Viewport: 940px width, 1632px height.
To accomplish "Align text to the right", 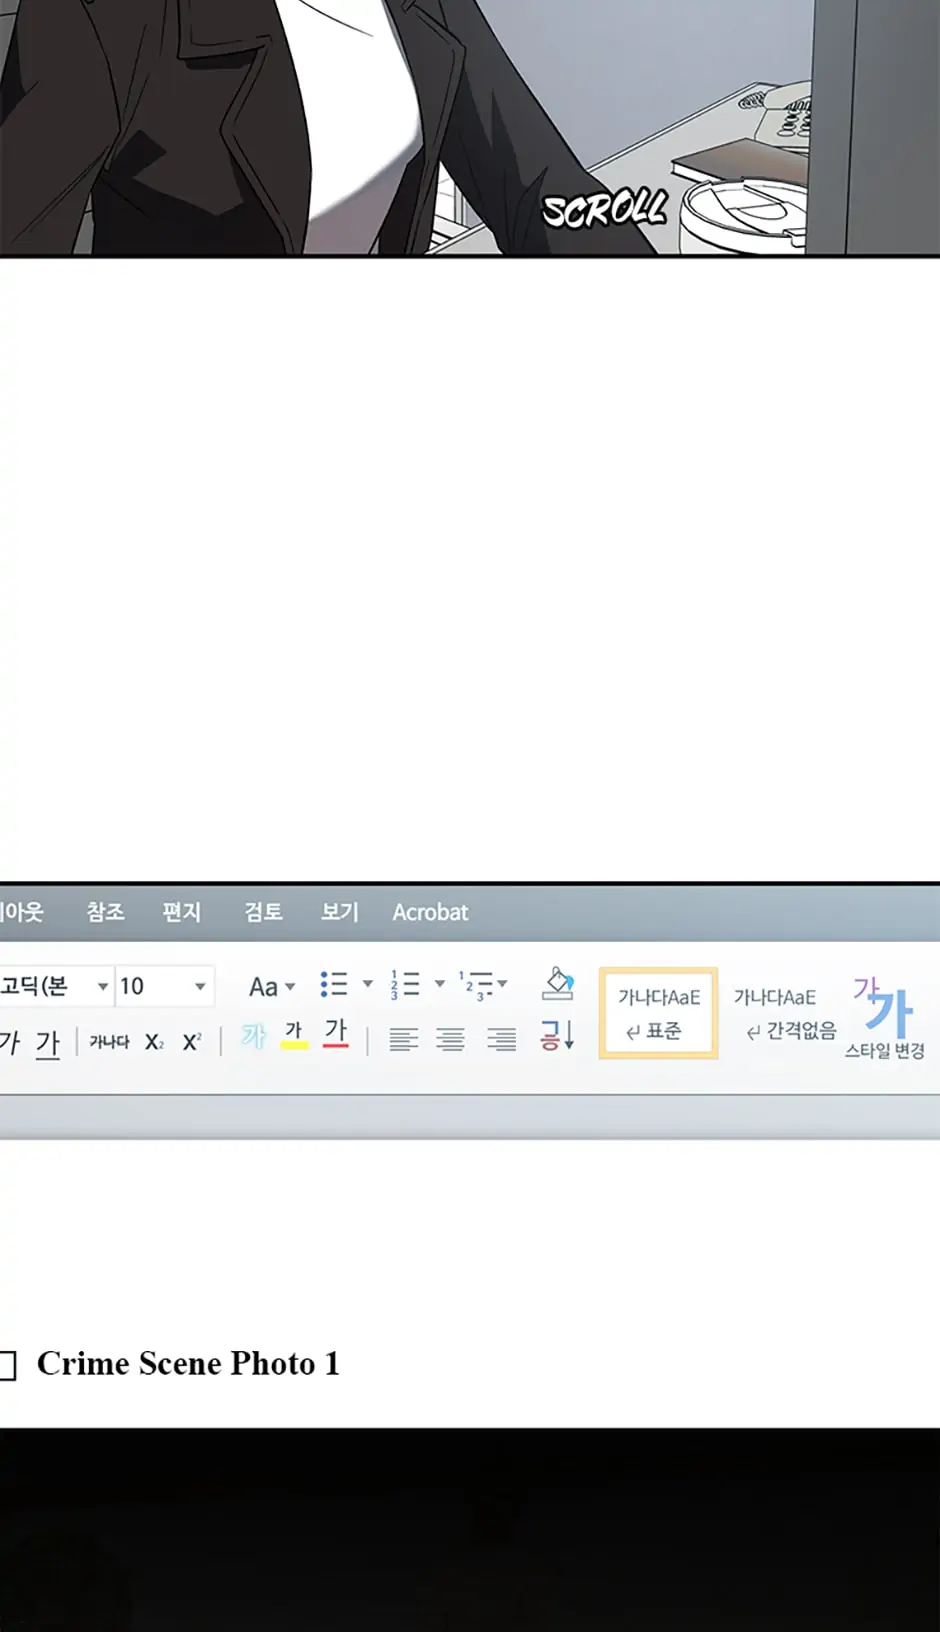I will point(501,1040).
